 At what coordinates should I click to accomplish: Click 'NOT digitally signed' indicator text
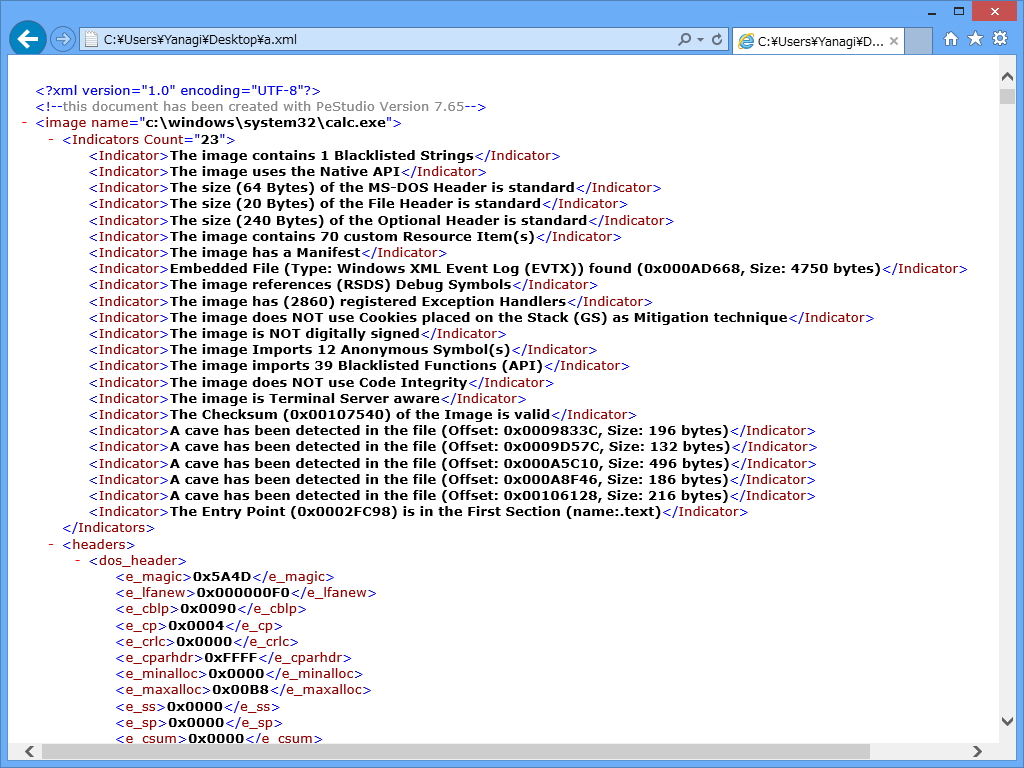point(295,334)
